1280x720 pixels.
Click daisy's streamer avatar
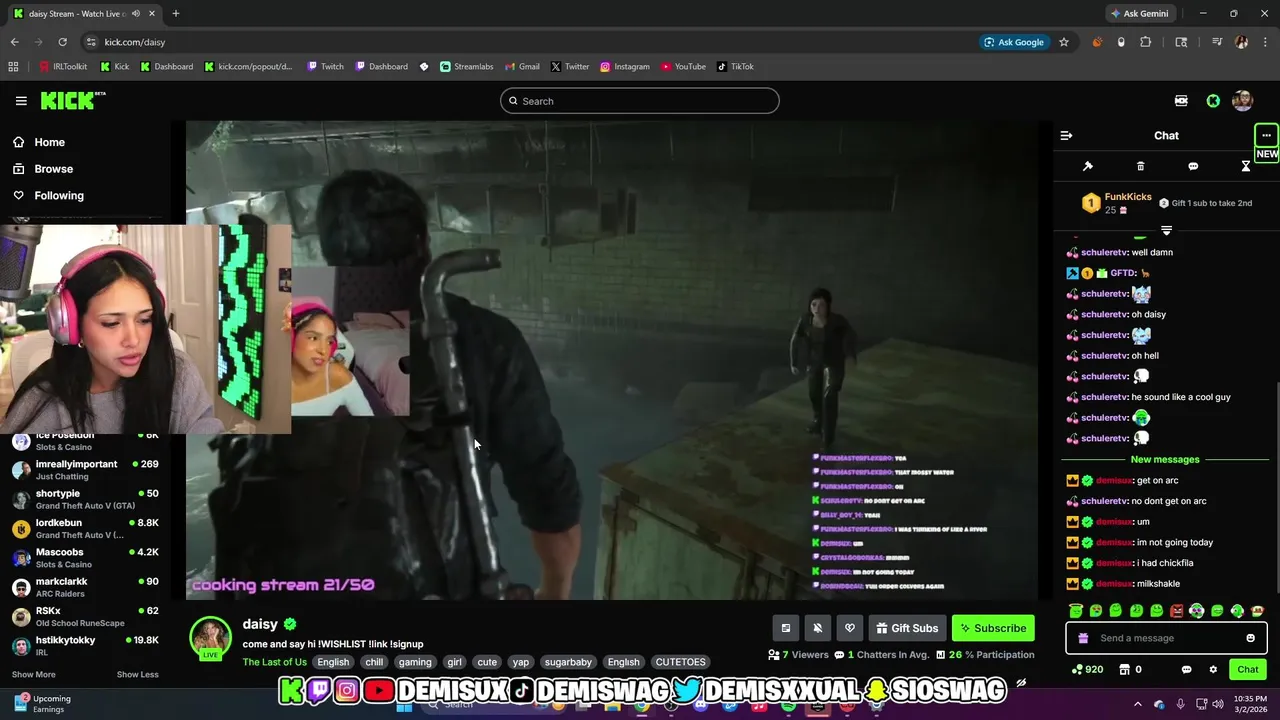coord(210,638)
